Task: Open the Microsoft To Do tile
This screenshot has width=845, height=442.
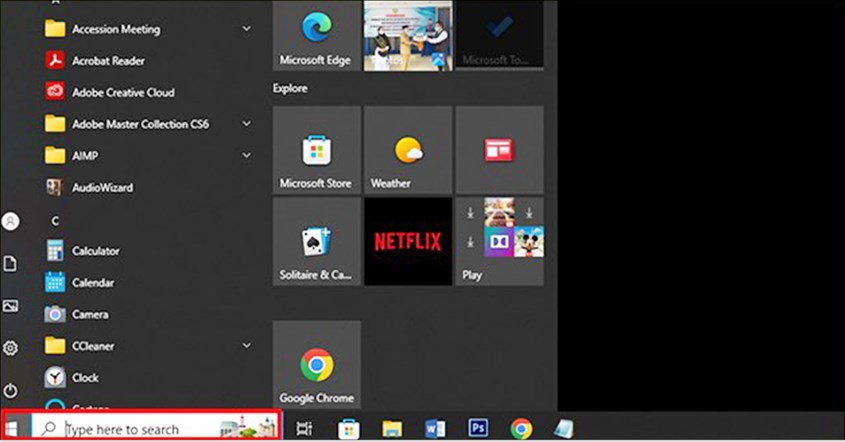Action: 499,35
